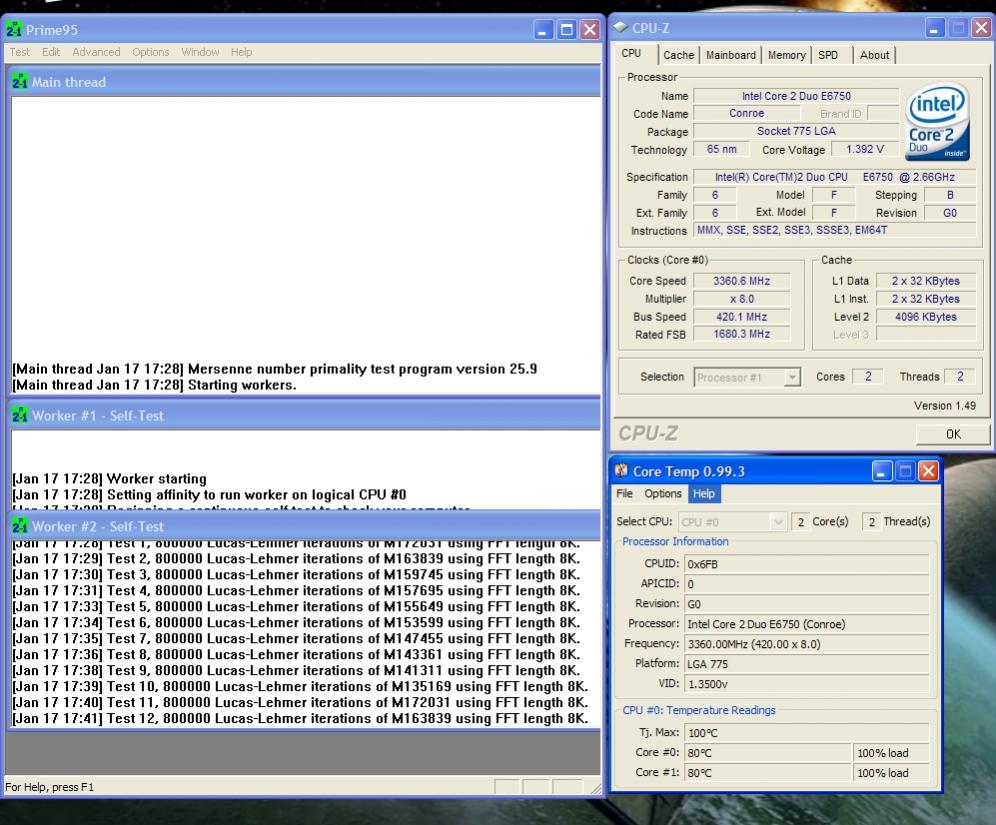Click the Intel Core 2 Duo logo
Screen dimensions: 996x825
pyautogui.click(x=938, y=122)
